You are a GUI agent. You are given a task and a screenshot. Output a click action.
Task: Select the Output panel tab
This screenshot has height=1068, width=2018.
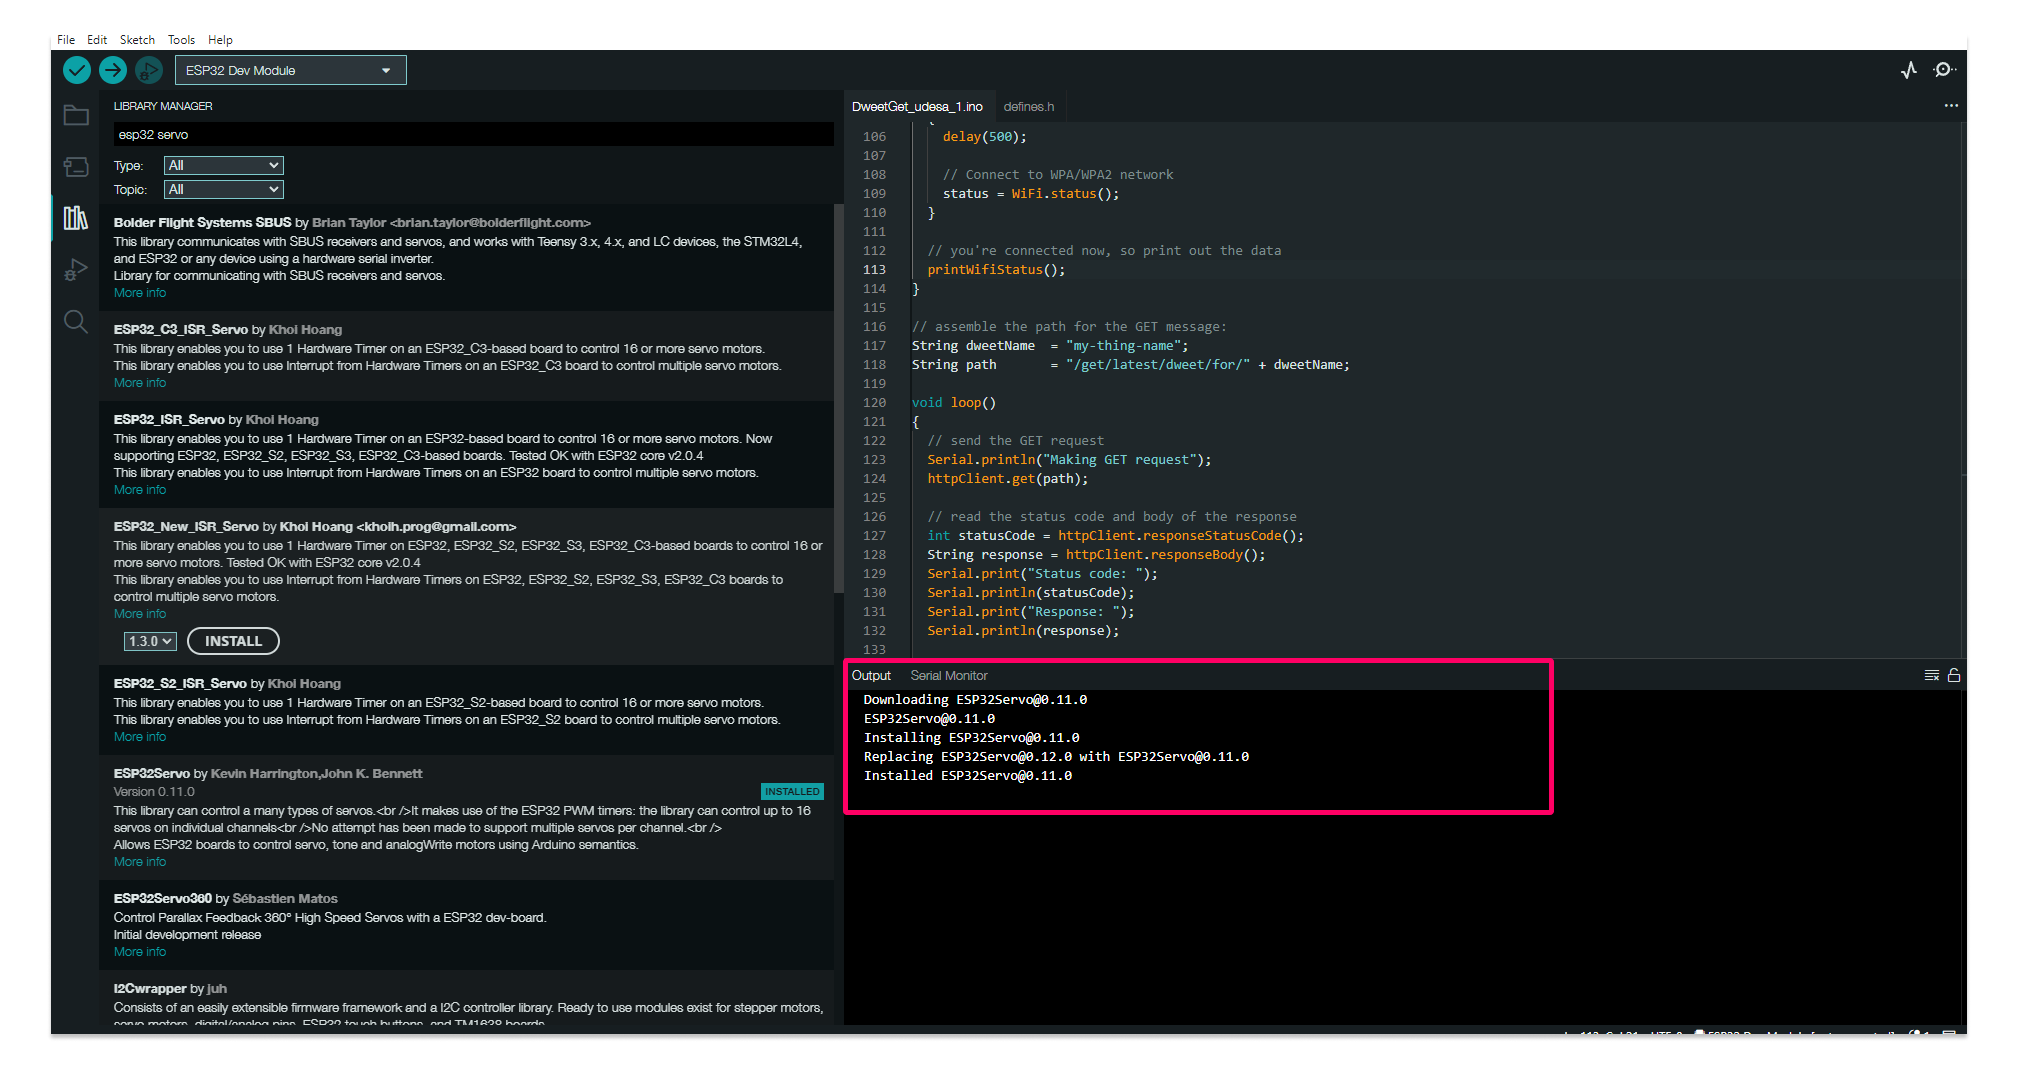871,676
